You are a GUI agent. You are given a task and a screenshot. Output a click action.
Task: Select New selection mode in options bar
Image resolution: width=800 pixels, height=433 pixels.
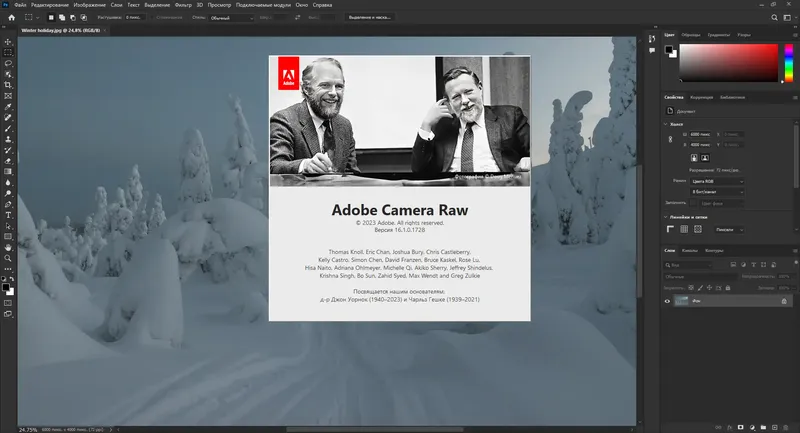(x=51, y=17)
